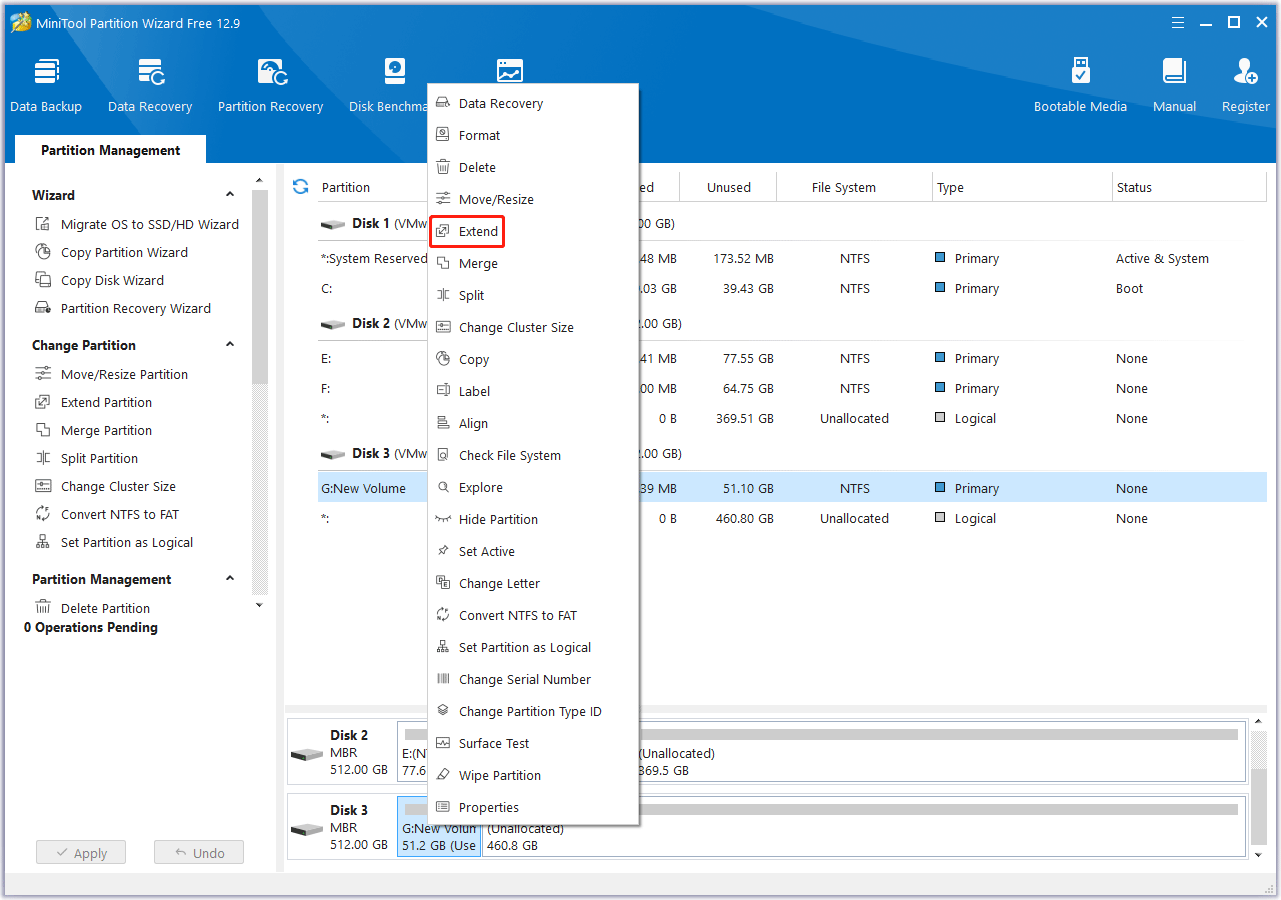Sort by the Status column header
1281x900 pixels.
coord(1189,187)
